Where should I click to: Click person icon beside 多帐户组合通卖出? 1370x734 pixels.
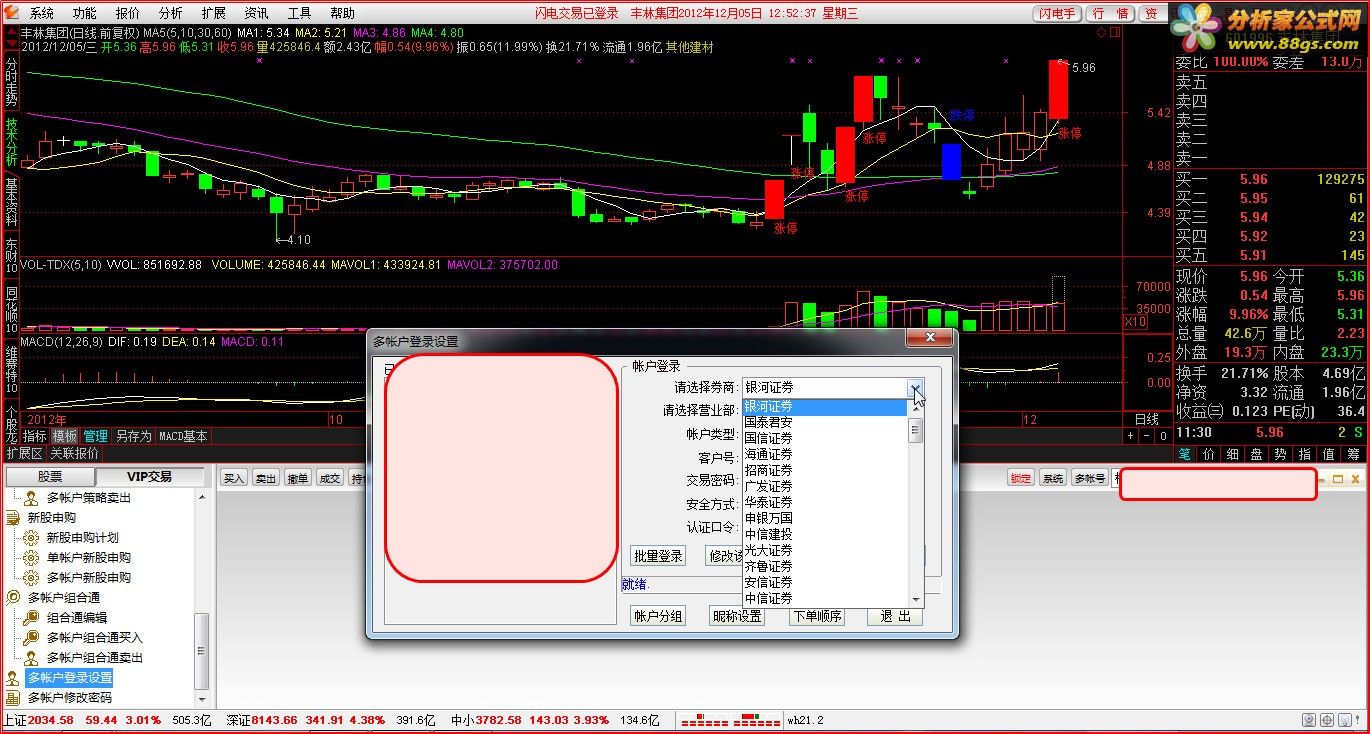click(x=31, y=658)
